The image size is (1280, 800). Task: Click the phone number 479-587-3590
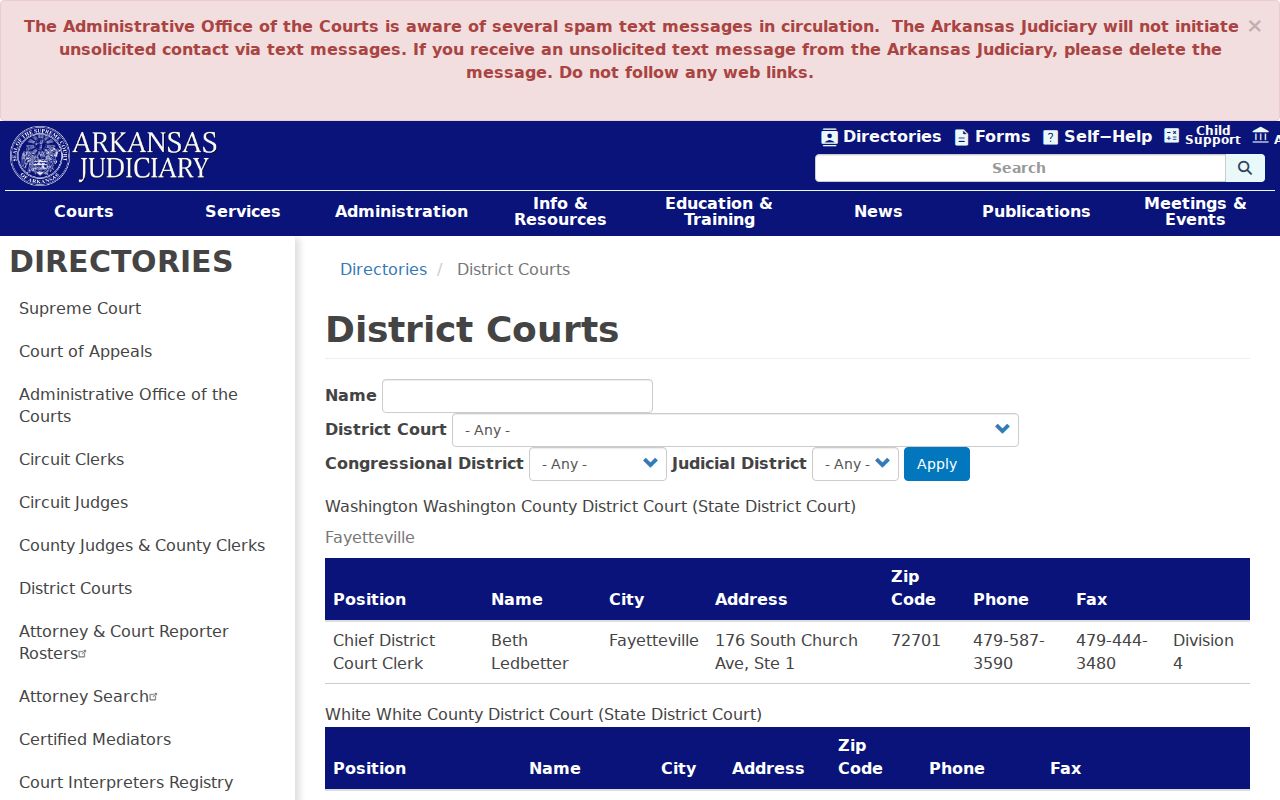coord(1009,651)
